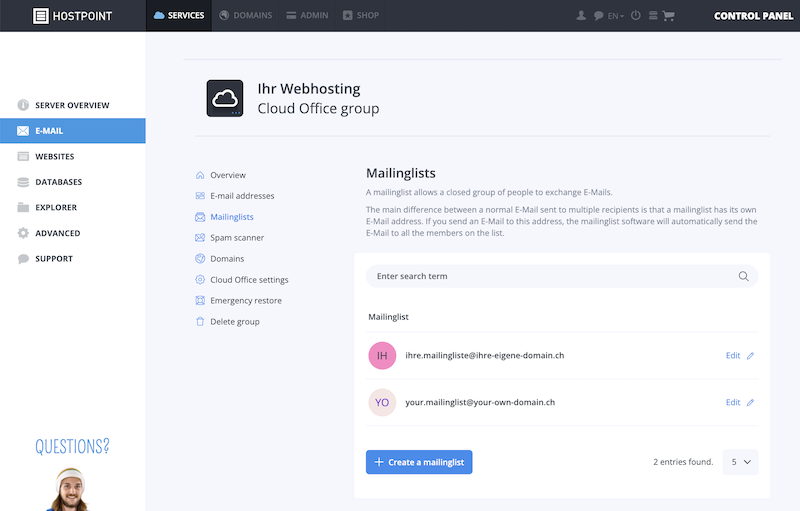The width and height of the screenshot is (800, 511).
Task: Click the Hostpoint logo
Action: tap(72, 16)
